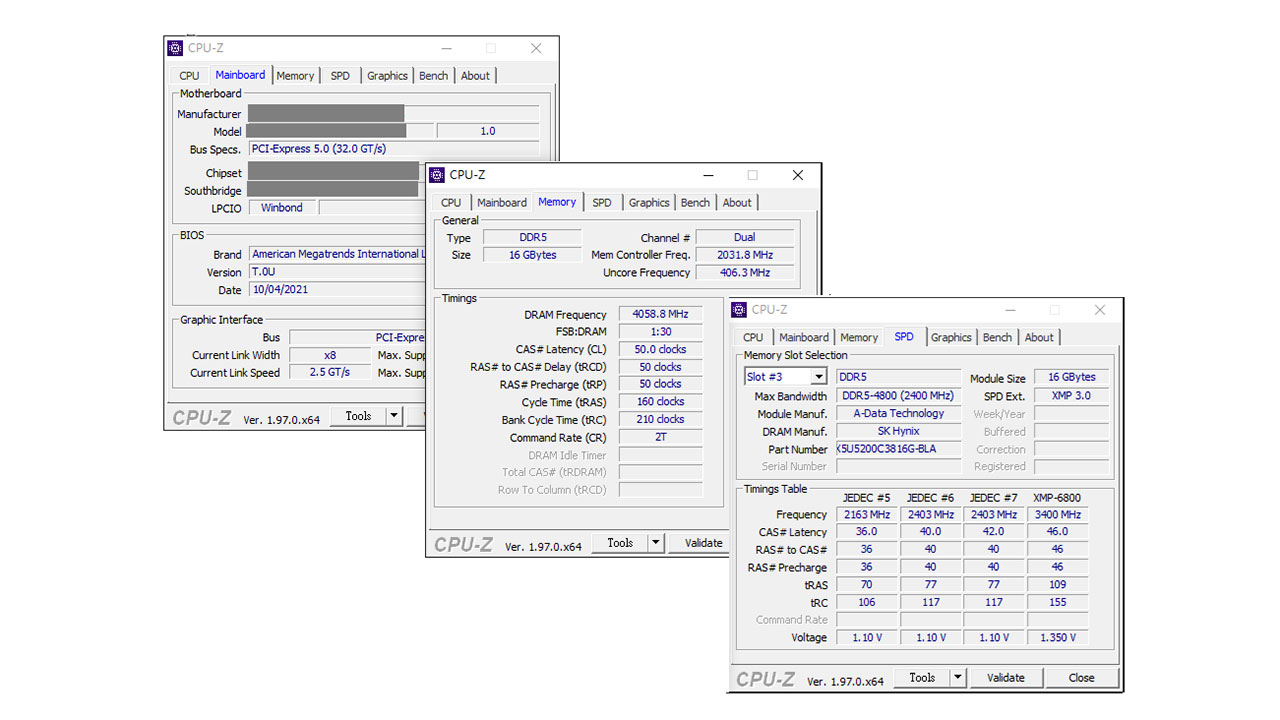This screenshot has height=720, width=1280.
Task: Switch to Memory tab in SPD window
Action: pyautogui.click(x=859, y=338)
